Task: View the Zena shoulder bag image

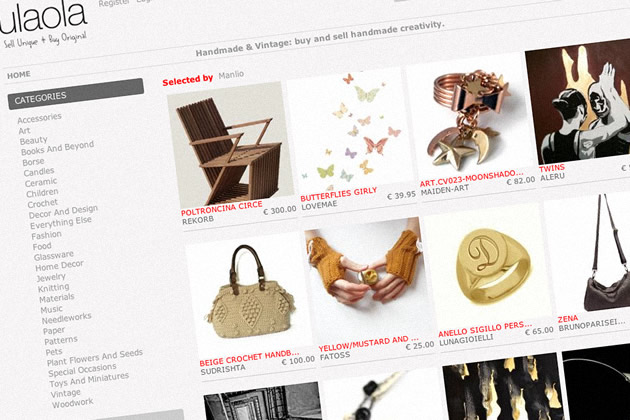Action: [588, 255]
